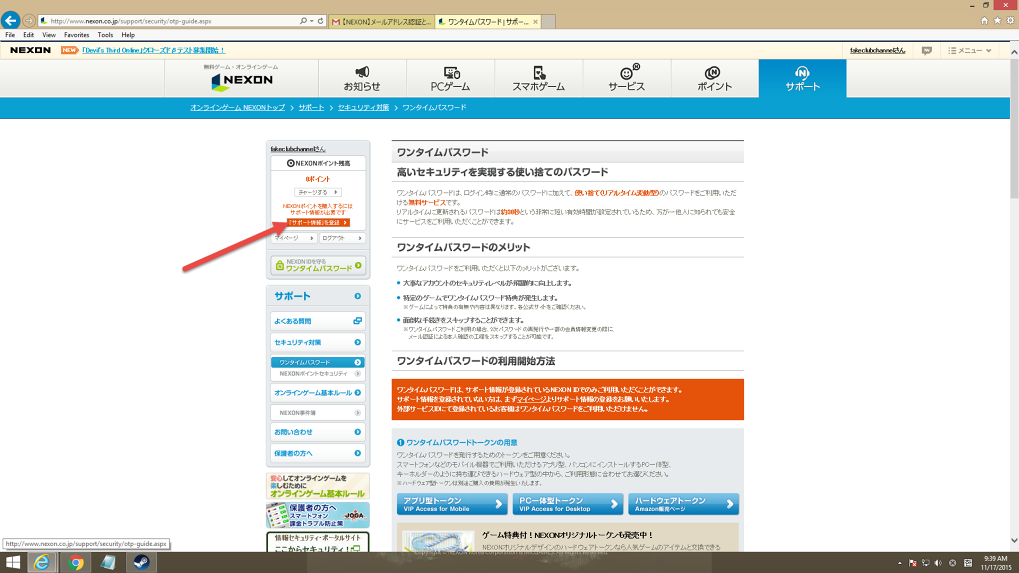The height and width of the screenshot is (573, 1019).
Task: Launch Chrome from the Windows taskbar
Action: pos(75,561)
